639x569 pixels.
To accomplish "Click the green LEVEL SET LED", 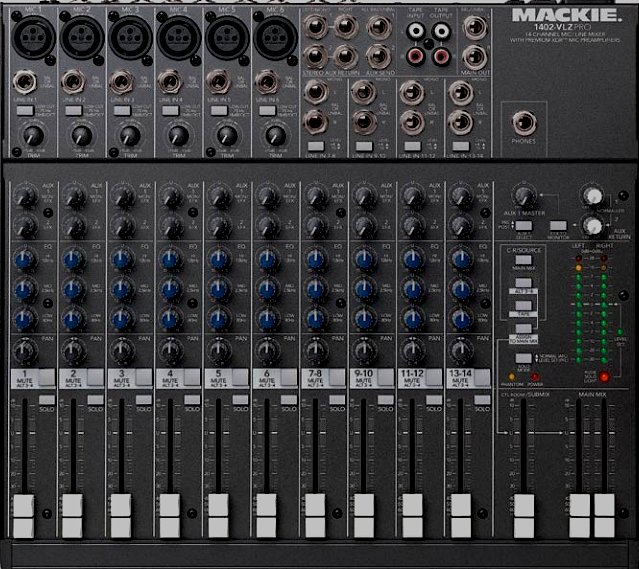I will pyautogui.click(x=620, y=332).
